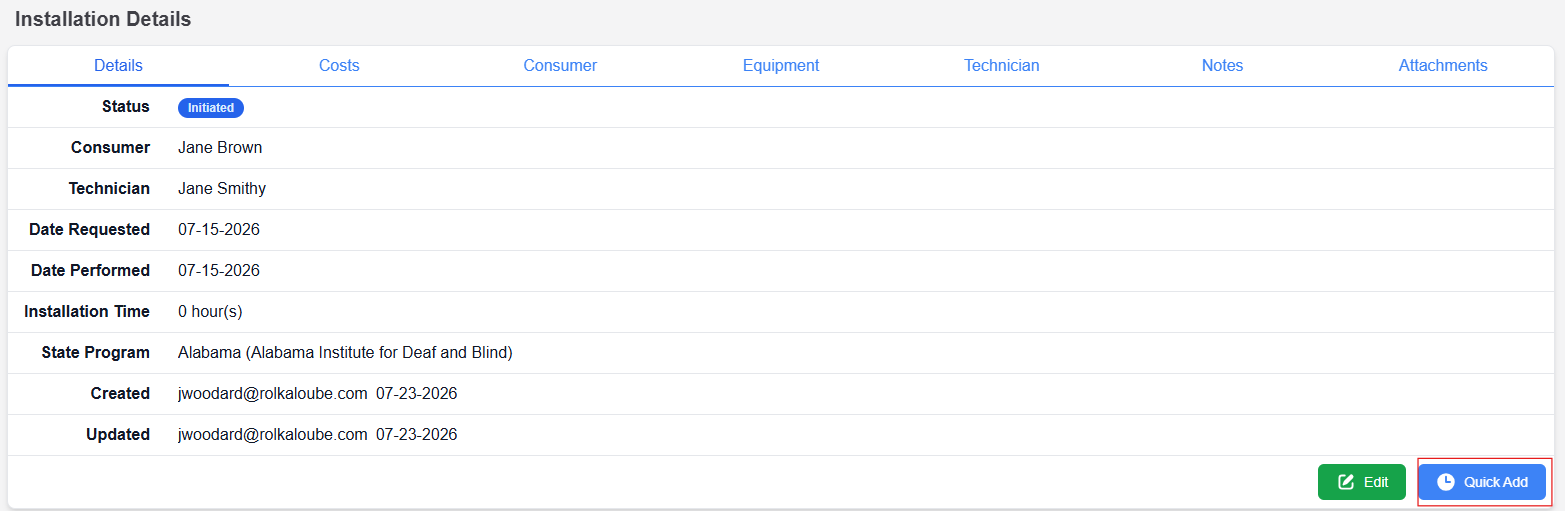This screenshot has height=511, width=1565.
Task: Click the green Edit button
Action: pos(1362,482)
